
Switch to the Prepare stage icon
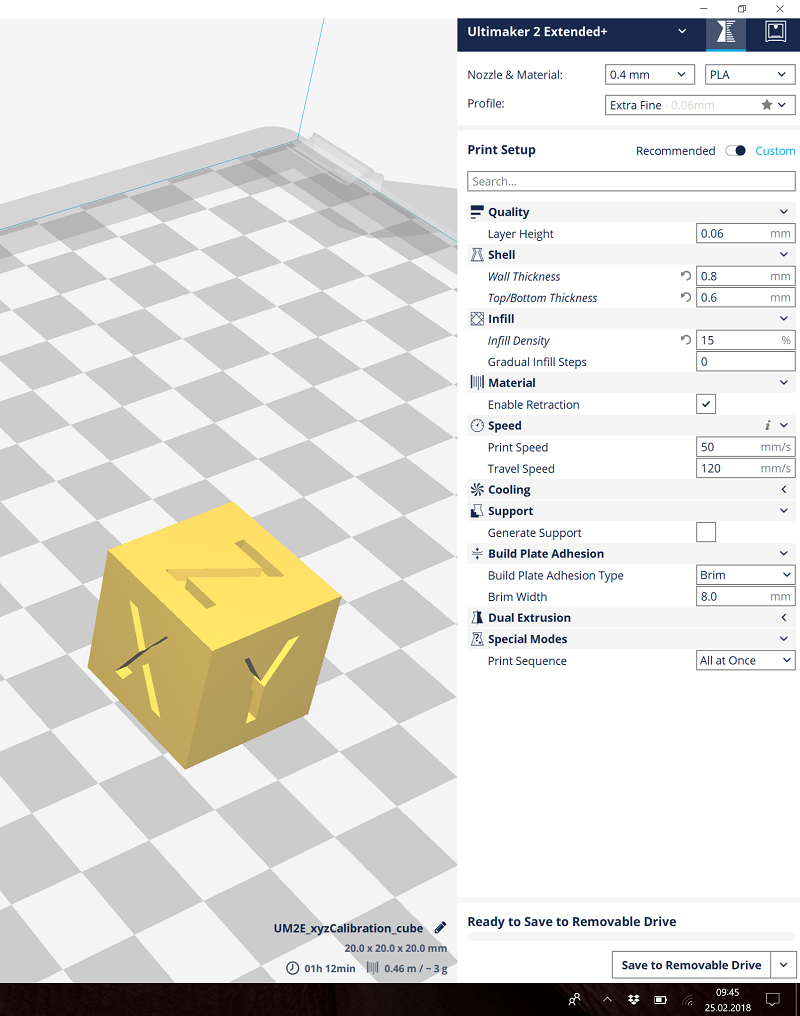pos(726,32)
